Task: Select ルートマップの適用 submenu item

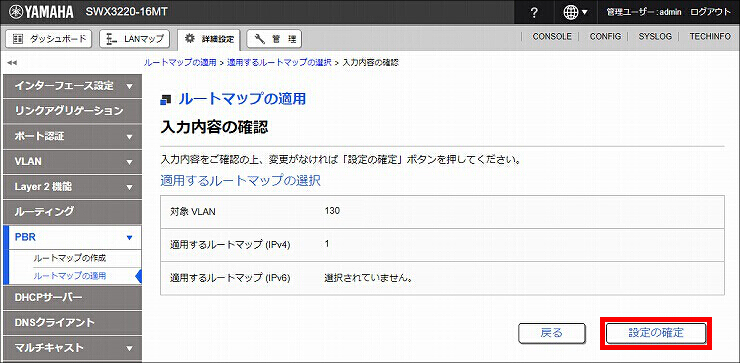Action: pyautogui.click(x=69, y=276)
